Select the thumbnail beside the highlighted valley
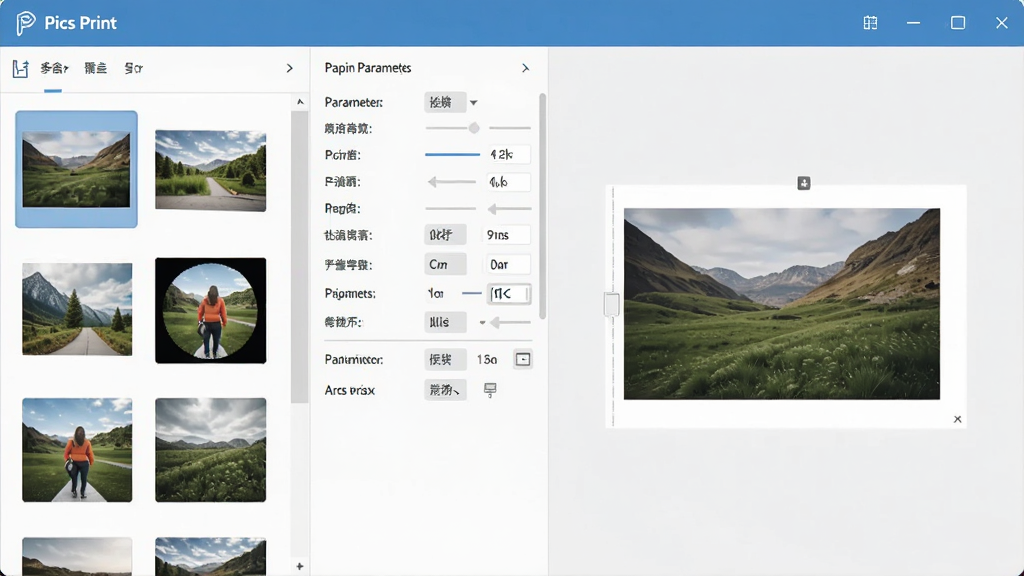1024x576 pixels. coord(210,170)
